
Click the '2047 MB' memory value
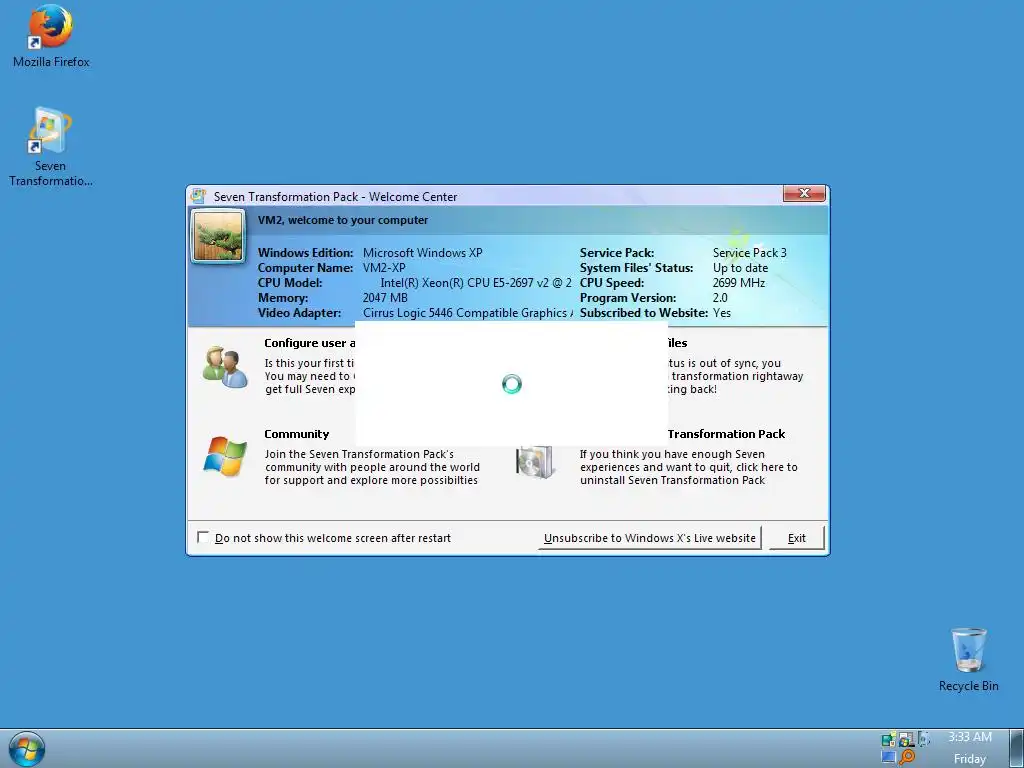385,298
